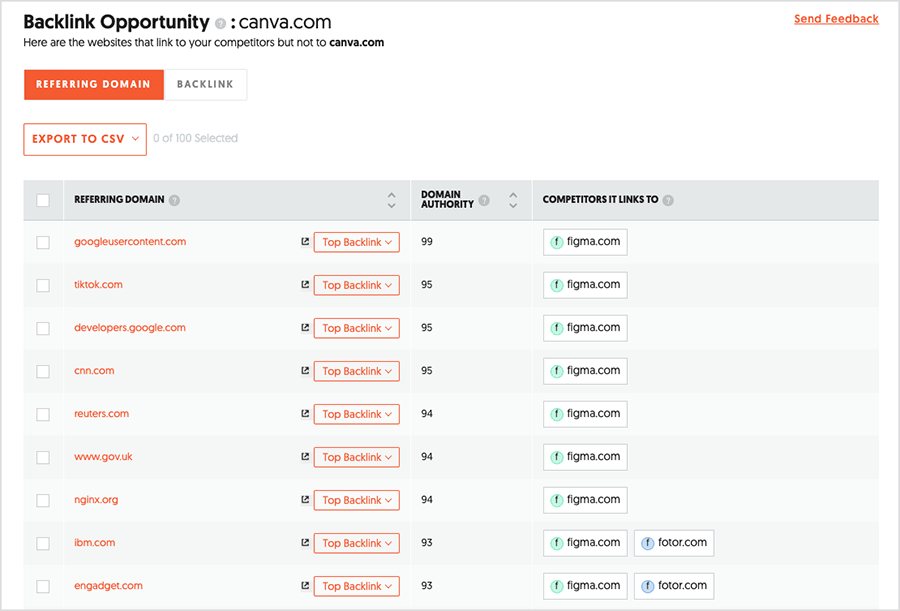This screenshot has height=611, width=900.
Task: Expand Top Backlink dropdown for reuters.com
Action: 356,415
